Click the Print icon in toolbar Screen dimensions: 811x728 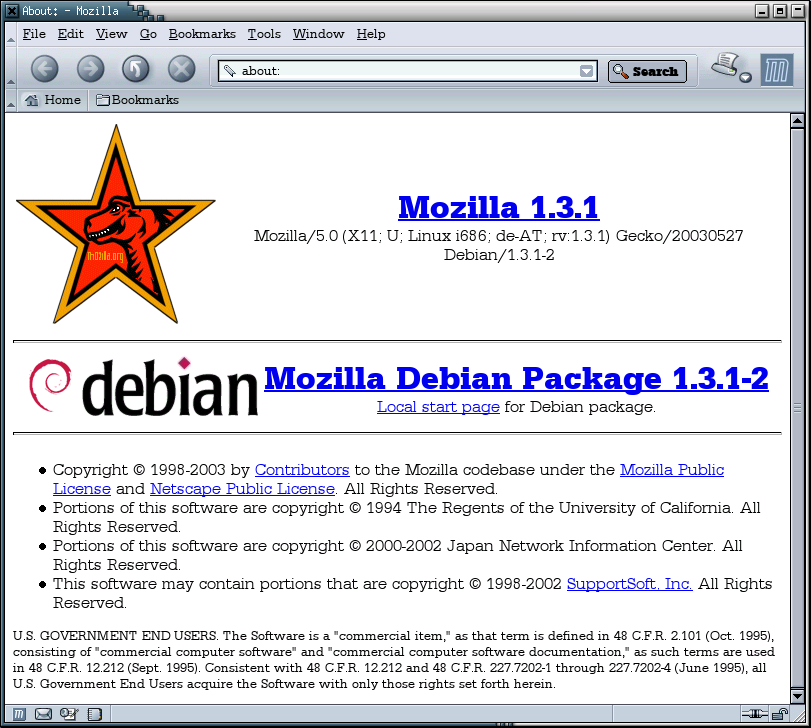725,65
